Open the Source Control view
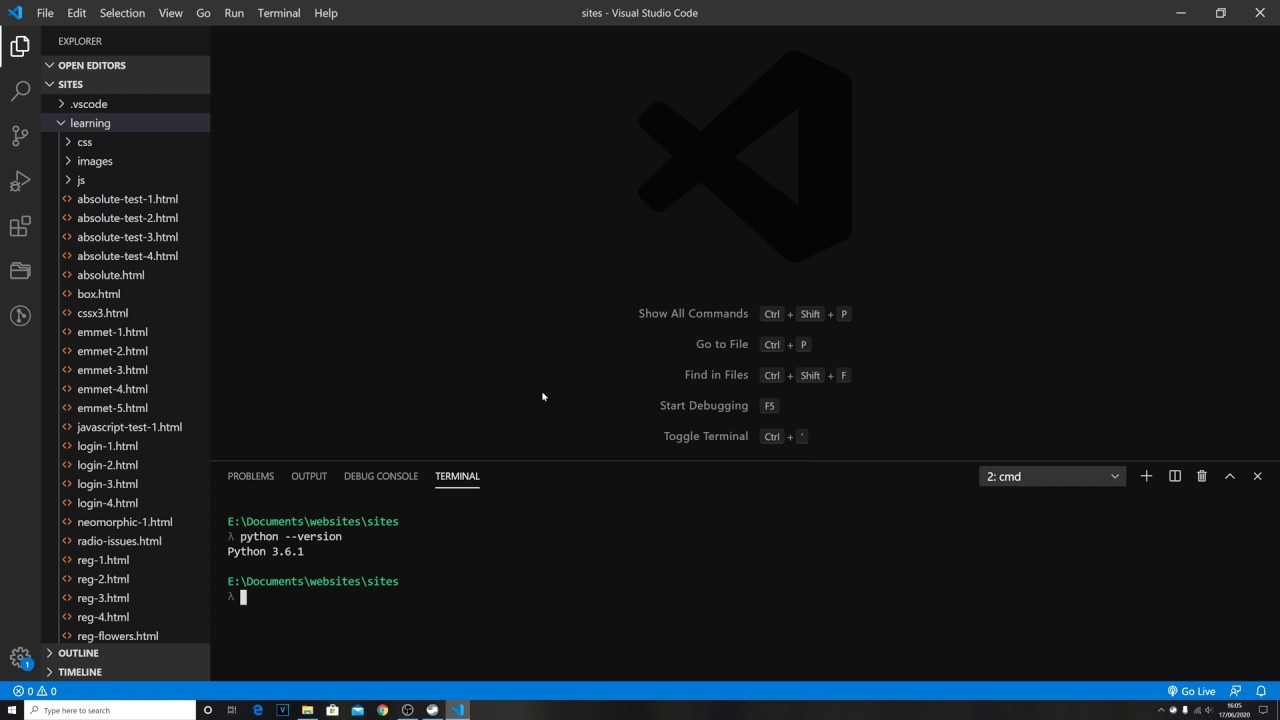This screenshot has height=720, width=1280. [x=20, y=136]
